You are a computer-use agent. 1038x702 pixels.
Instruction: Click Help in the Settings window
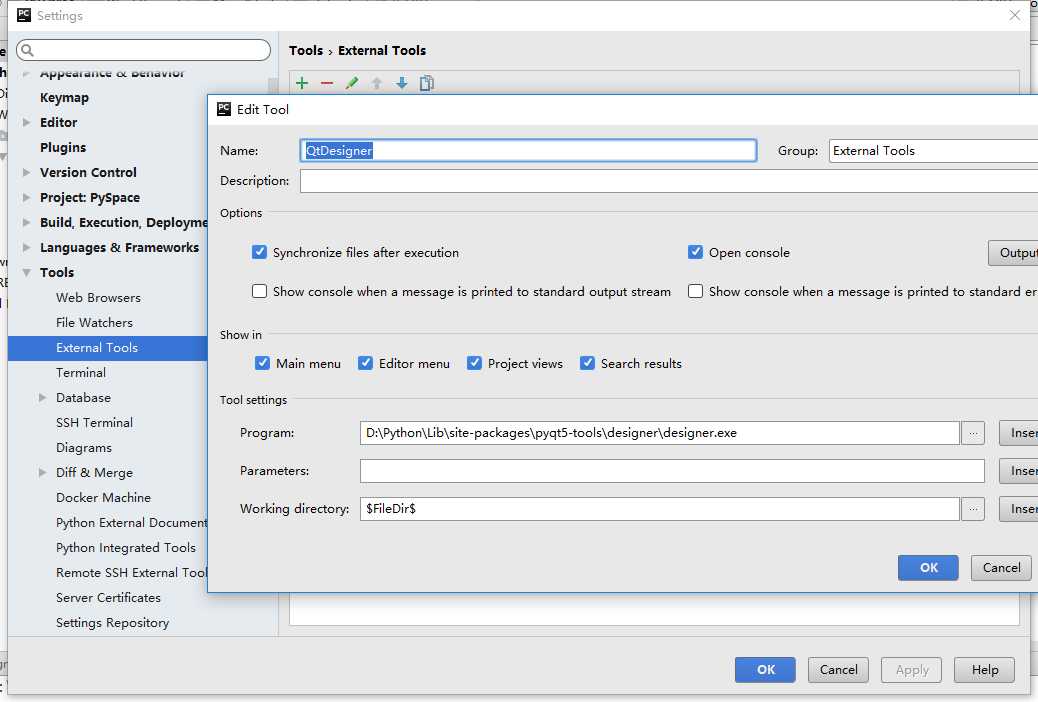pyautogui.click(x=984, y=670)
